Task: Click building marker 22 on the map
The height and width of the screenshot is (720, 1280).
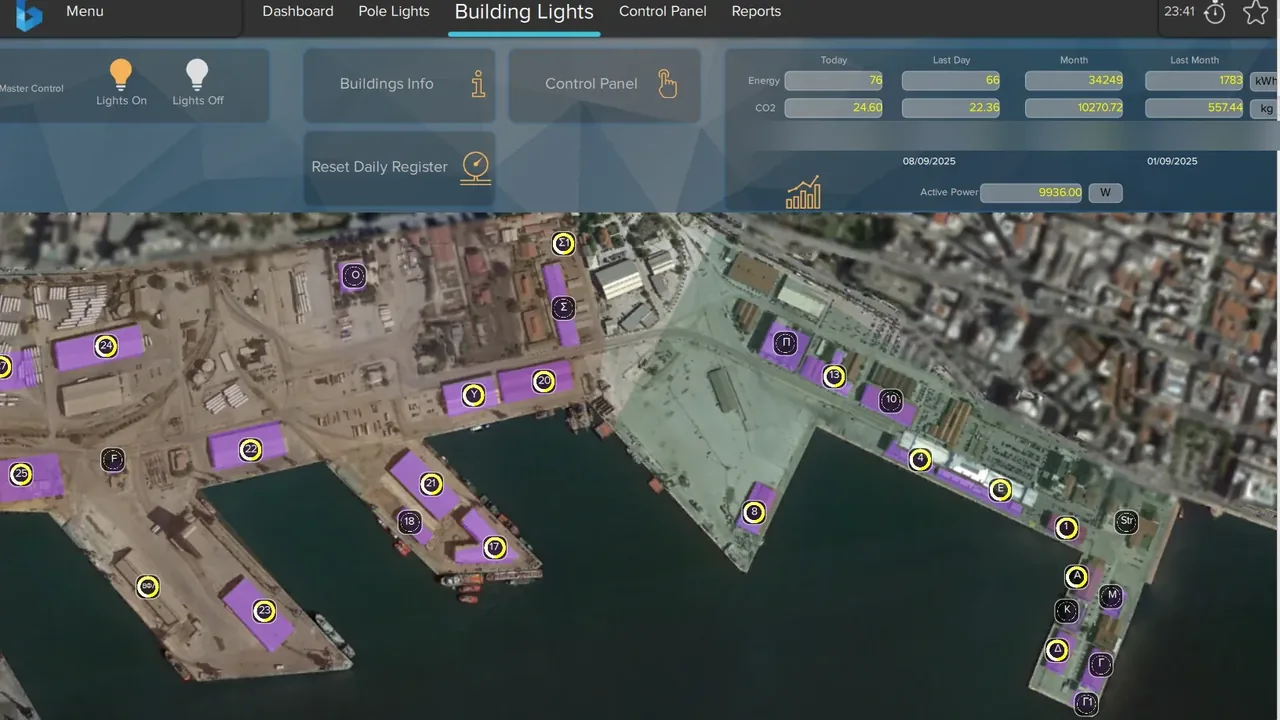Action: [x=251, y=450]
